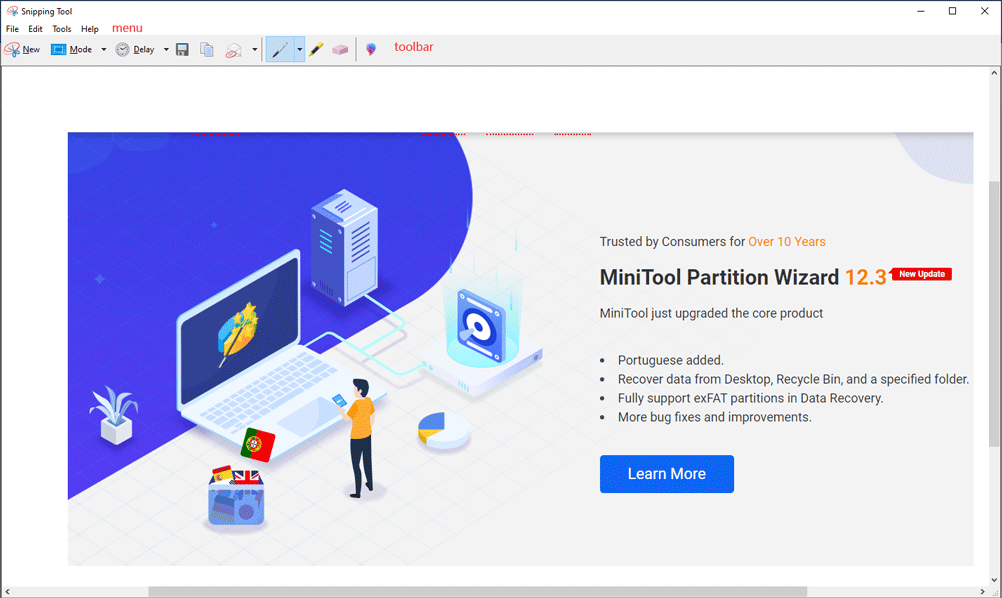Screen dimensions: 1002x598
Task: Click the "Fully support exFAT partitions" bullet
Action: (x=750, y=398)
